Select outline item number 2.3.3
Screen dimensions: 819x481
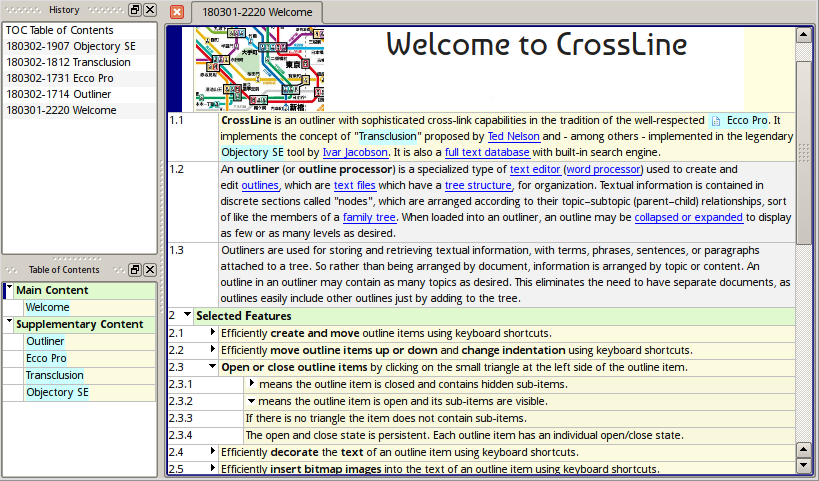(181, 418)
